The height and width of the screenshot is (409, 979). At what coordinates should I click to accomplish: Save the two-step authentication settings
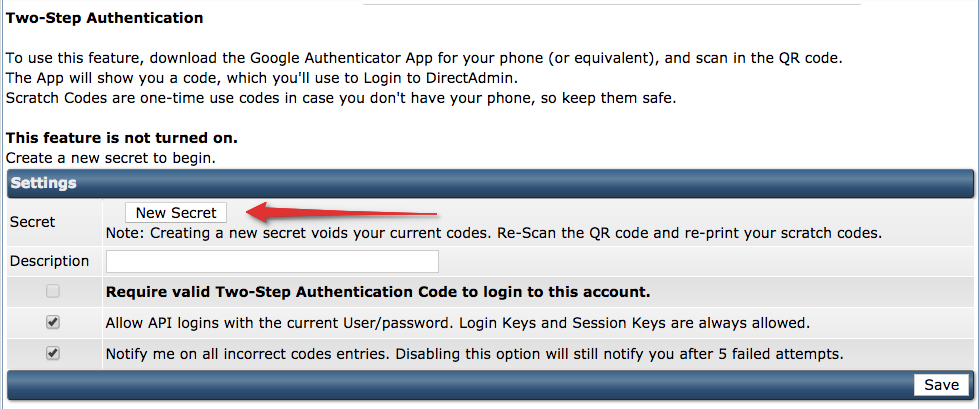[941, 385]
